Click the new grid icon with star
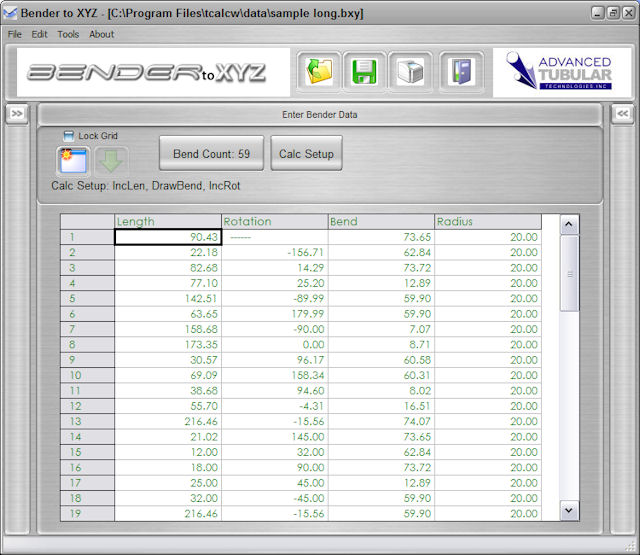640x555 pixels. (74, 161)
